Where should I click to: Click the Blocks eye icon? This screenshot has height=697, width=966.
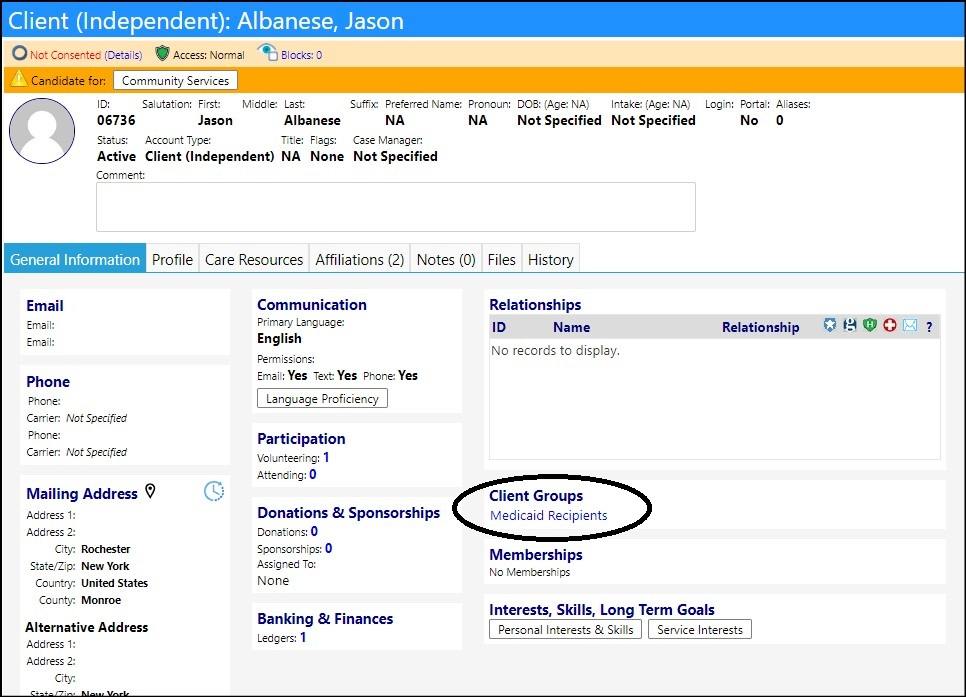point(267,52)
